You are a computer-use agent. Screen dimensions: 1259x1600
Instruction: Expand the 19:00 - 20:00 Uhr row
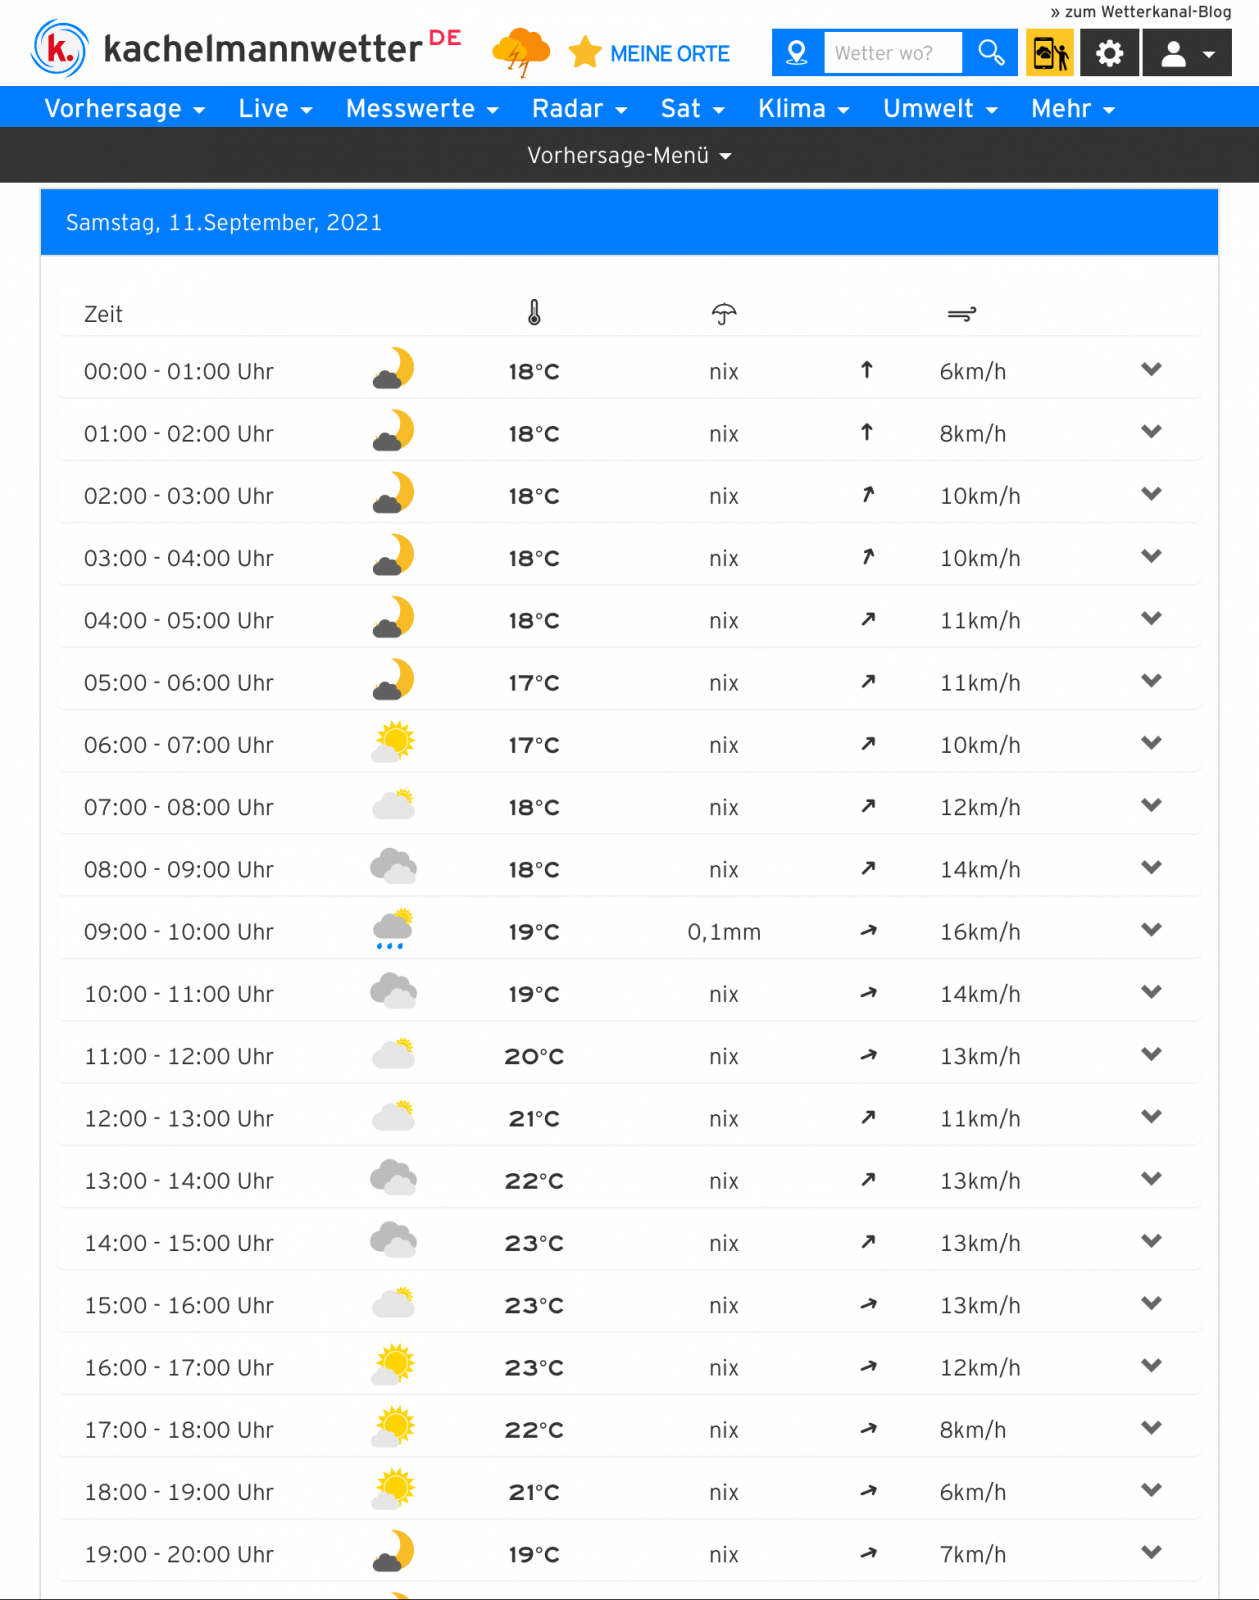tap(1151, 1553)
